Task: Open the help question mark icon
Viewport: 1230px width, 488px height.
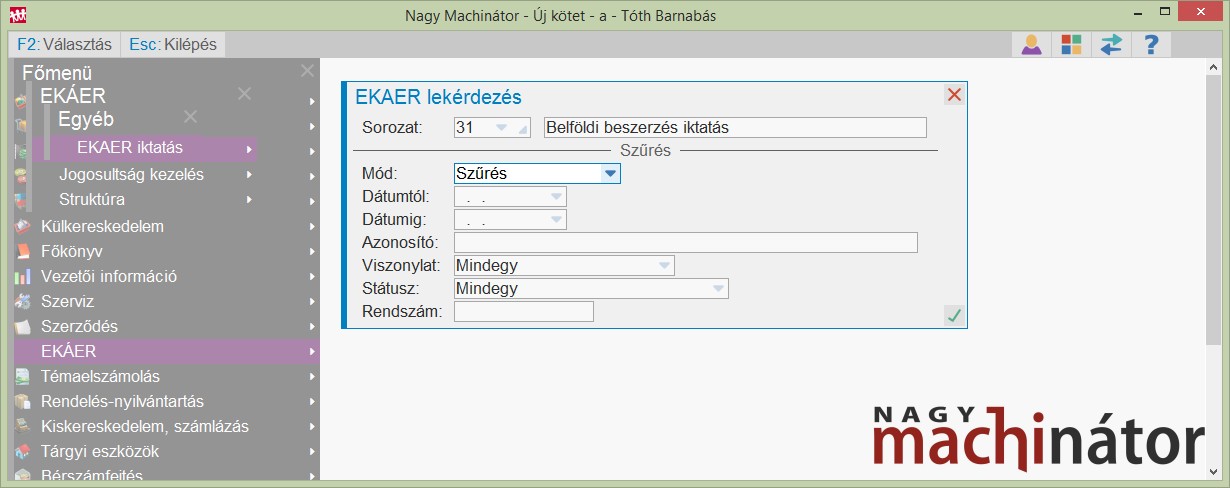Action: coord(1151,44)
